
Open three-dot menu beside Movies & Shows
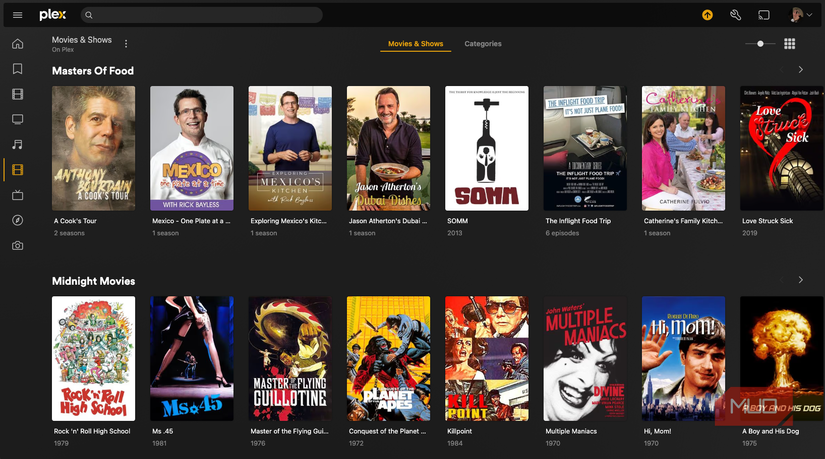tap(126, 44)
